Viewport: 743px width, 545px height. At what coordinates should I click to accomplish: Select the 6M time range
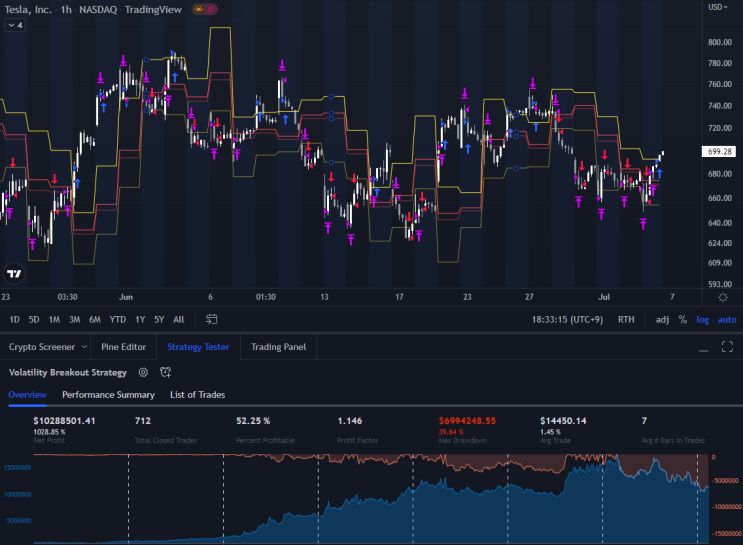click(95, 319)
